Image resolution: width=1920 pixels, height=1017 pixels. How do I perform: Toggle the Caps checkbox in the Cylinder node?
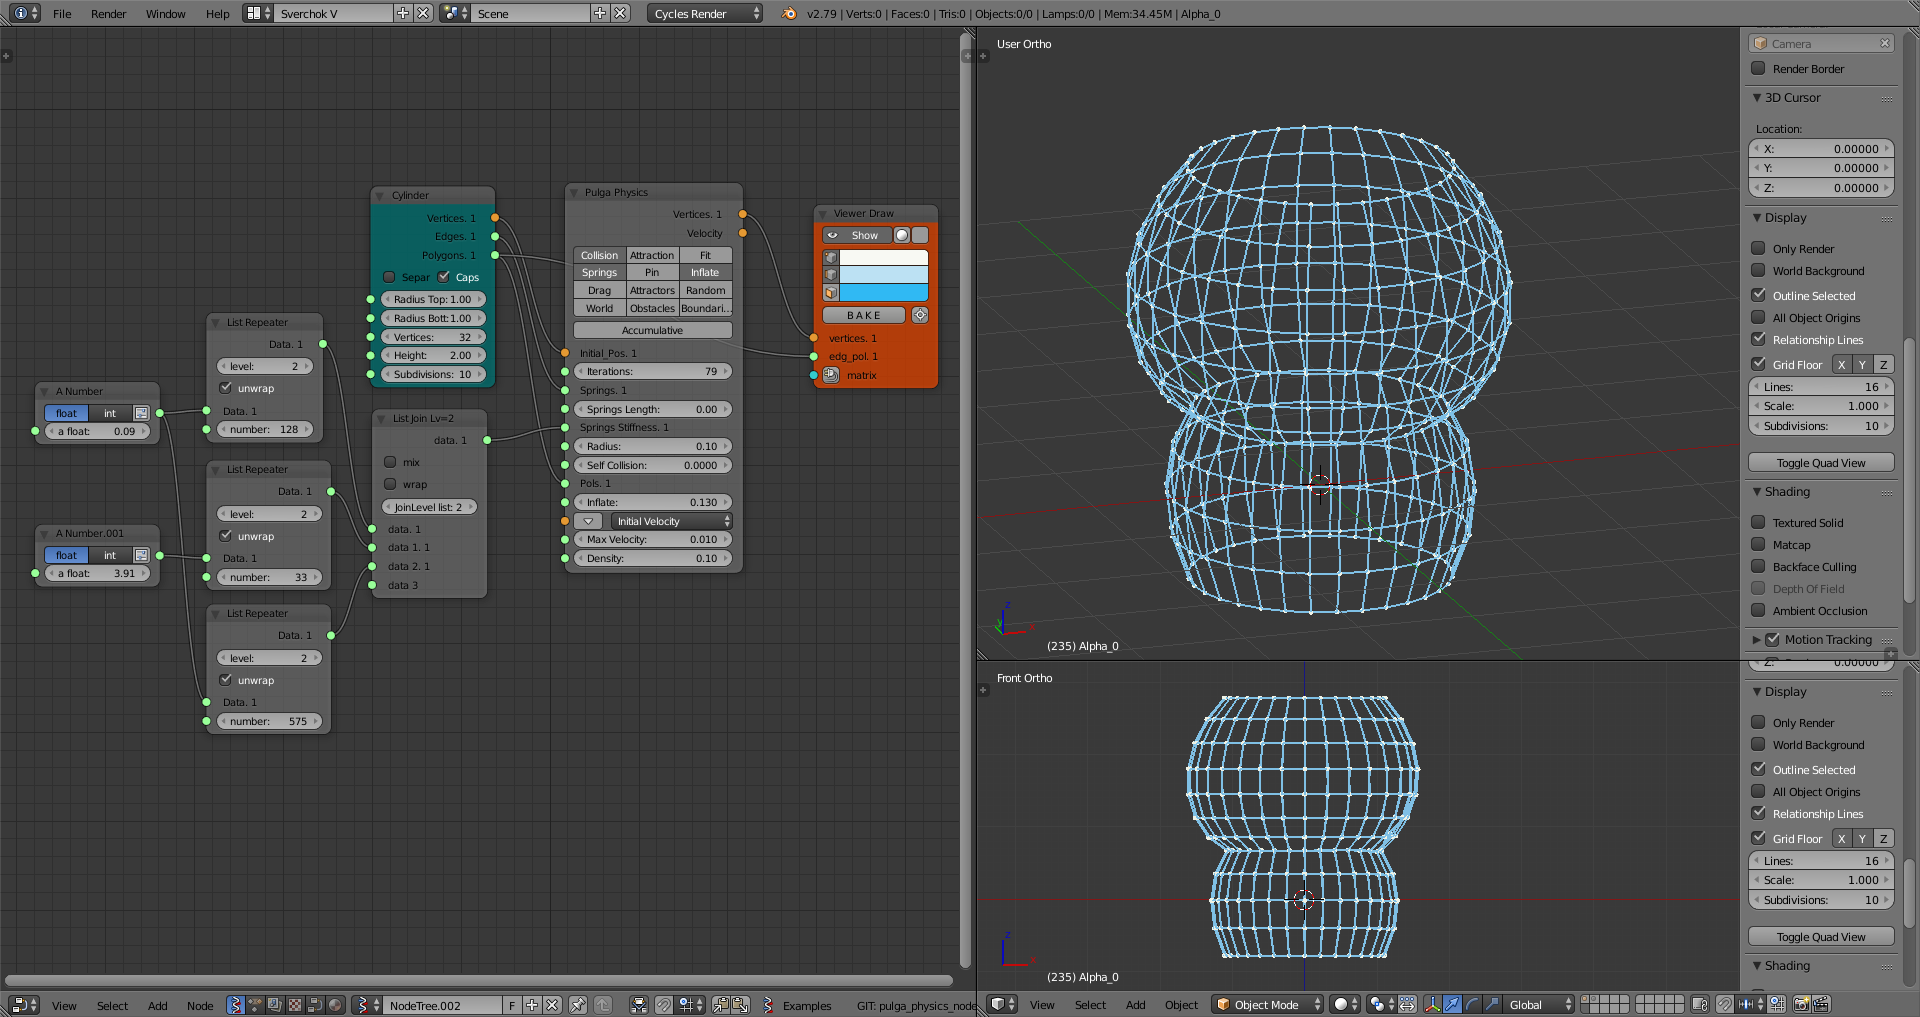click(x=444, y=277)
